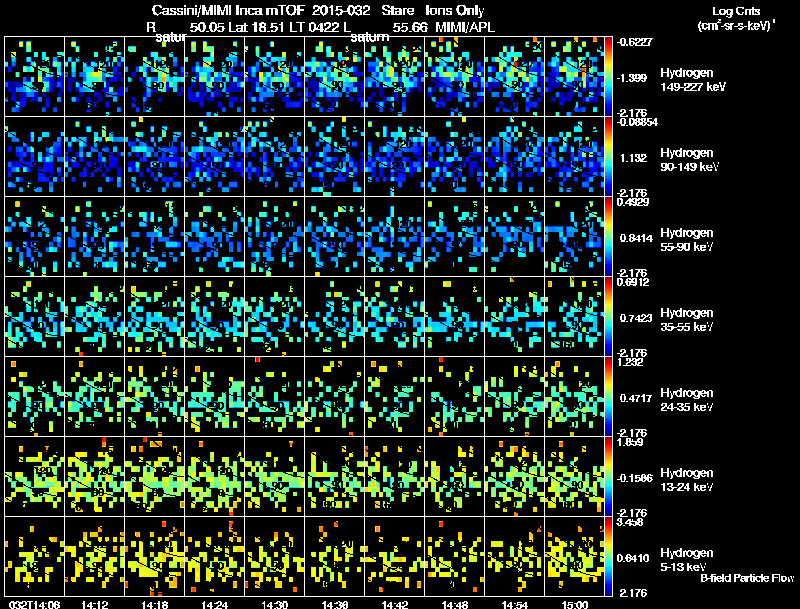Click the '-0.6227' color scale maximum
Image resolution: width=800 pixels, height=609 pixels.
[634, 42]
